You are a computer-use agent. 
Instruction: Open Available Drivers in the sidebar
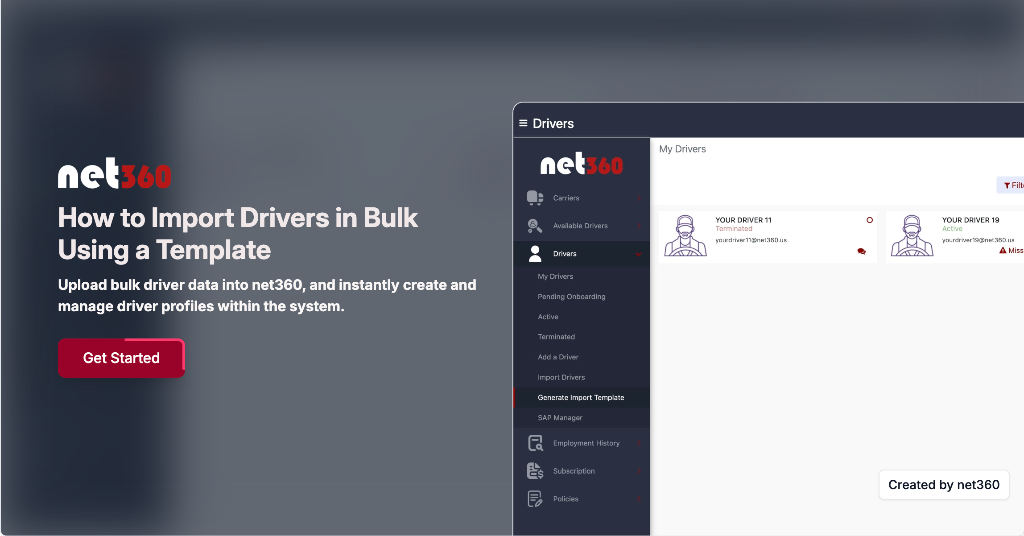580,226
